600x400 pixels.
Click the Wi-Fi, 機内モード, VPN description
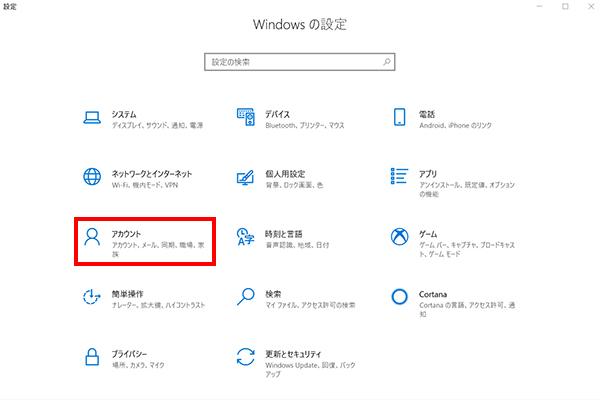click(145, 185)
